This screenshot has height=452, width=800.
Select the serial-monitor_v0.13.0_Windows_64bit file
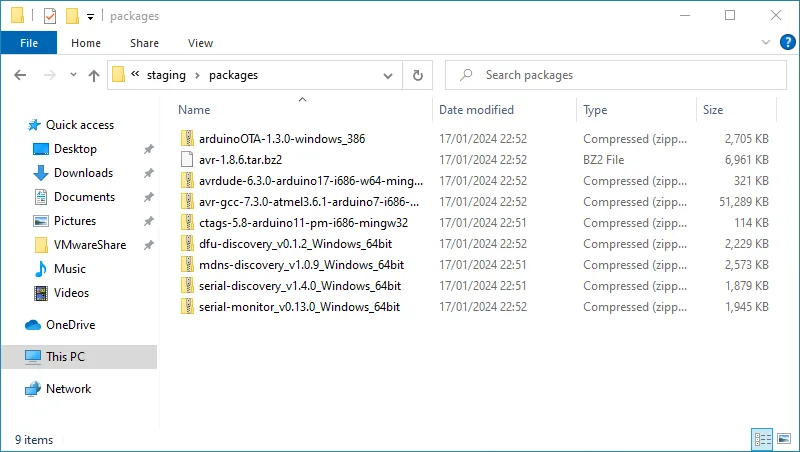(x=299, y=307)
